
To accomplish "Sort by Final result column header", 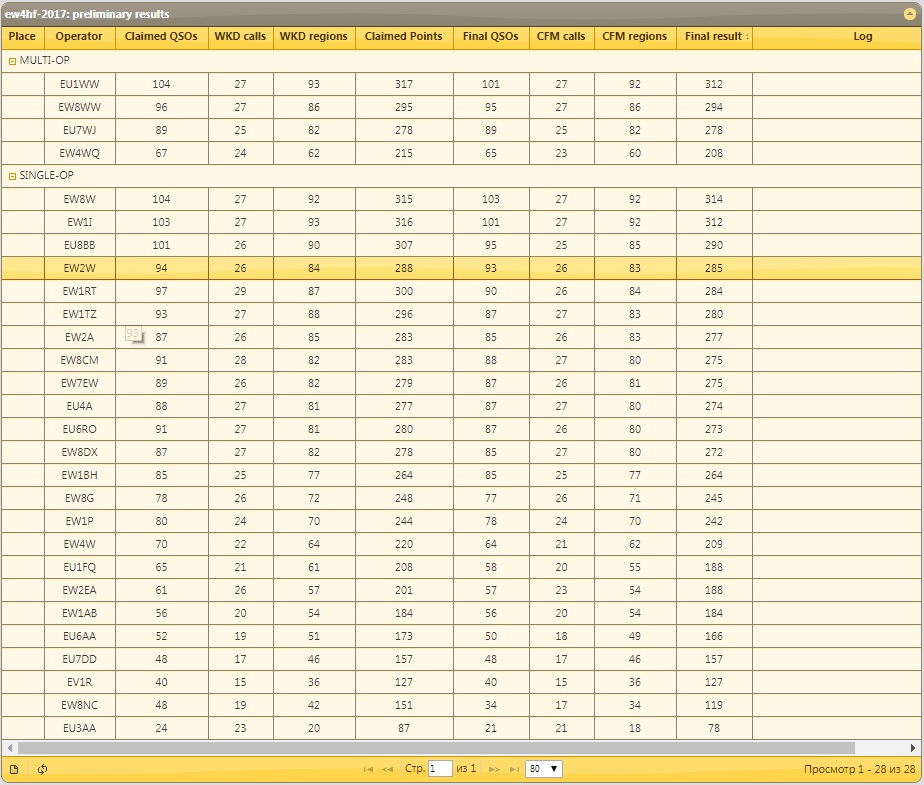I will (713, 37).
